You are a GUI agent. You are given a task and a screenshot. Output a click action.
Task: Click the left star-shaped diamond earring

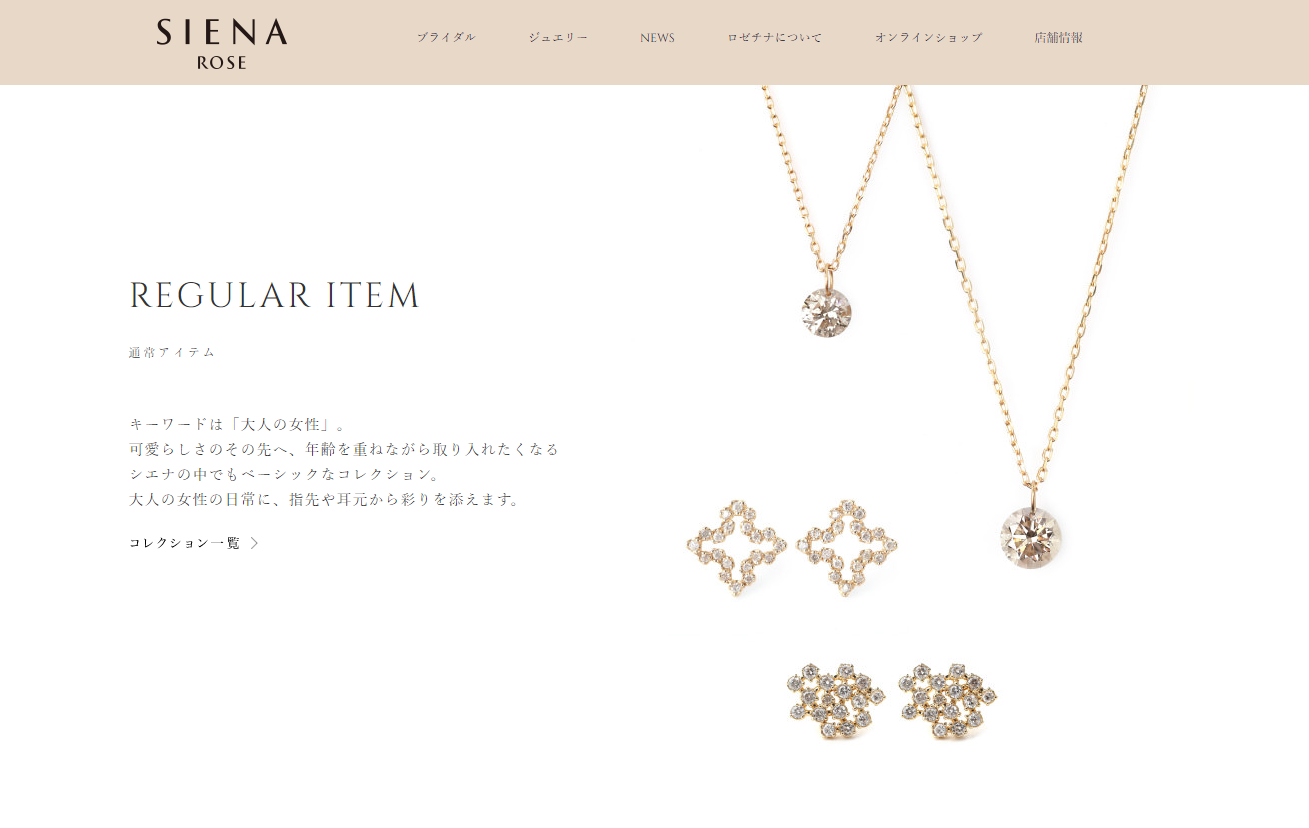coord(738,548)
